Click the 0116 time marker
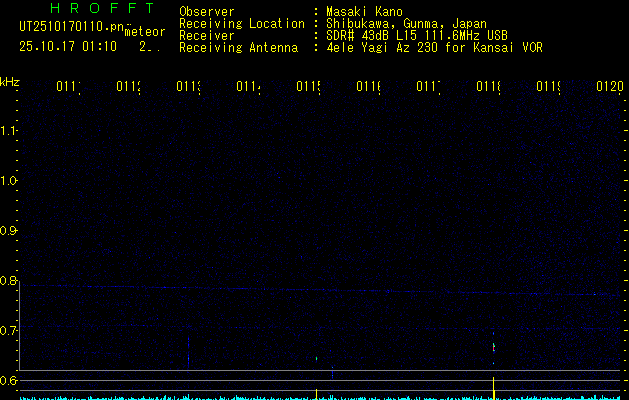Viewport: 629px width, 400px height. pos(368,88)
